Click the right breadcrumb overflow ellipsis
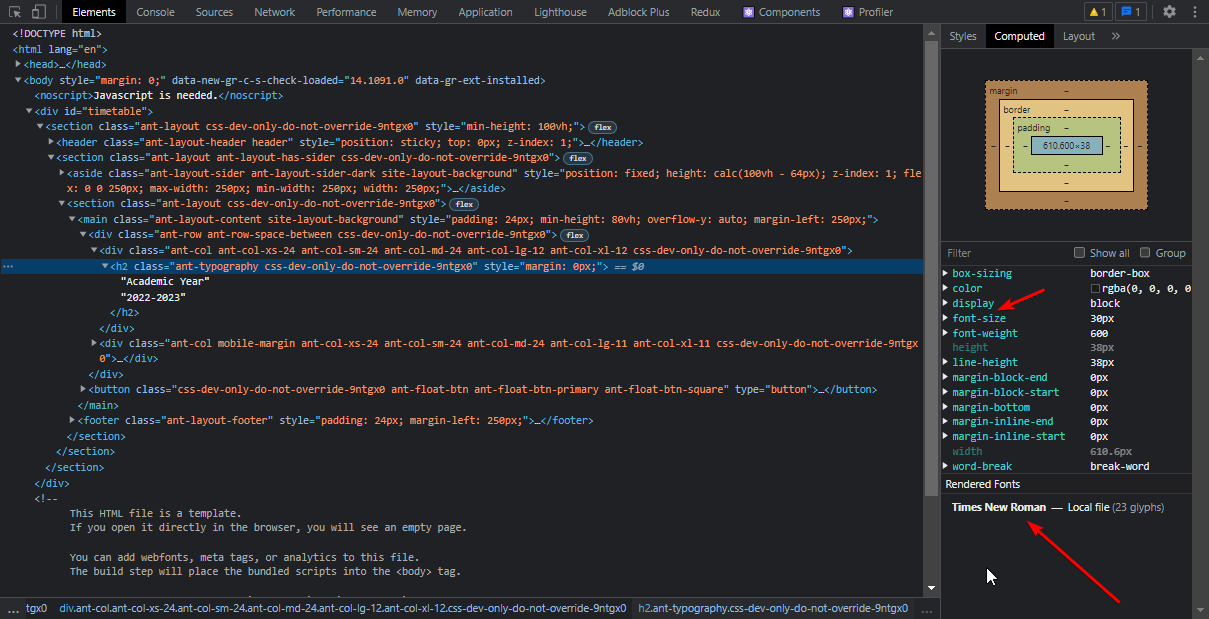 [x=927, y=608]
